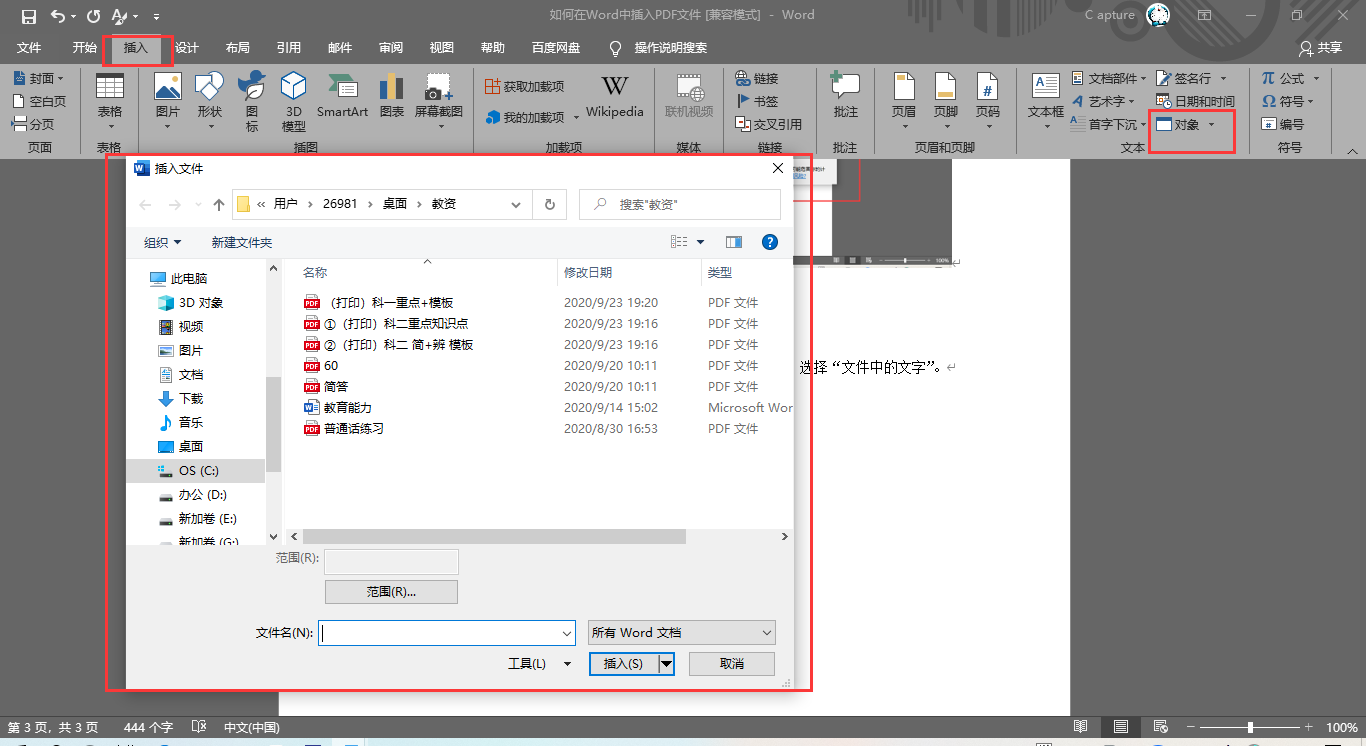
Task: Open the 页眉 header menu
Action: point(904,102)
